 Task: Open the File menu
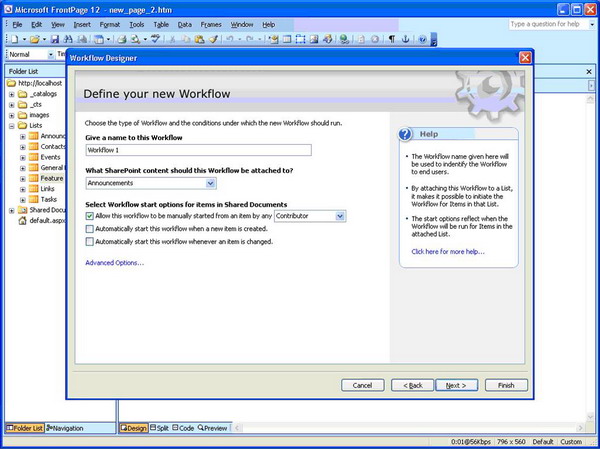point(17,24)
